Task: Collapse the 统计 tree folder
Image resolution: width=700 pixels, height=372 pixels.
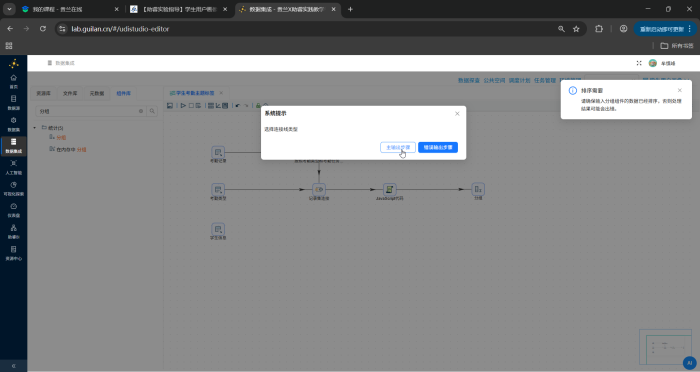Action: click(x=35, y=128)
